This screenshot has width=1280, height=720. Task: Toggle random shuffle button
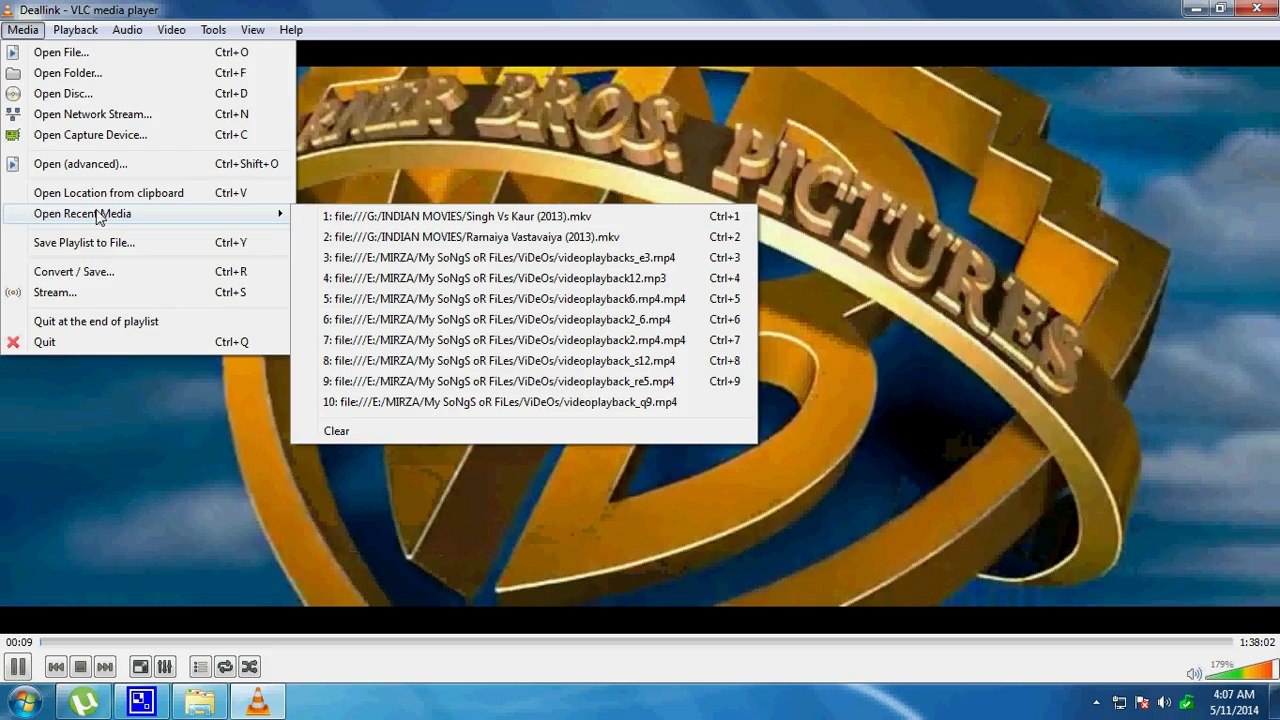249,667
